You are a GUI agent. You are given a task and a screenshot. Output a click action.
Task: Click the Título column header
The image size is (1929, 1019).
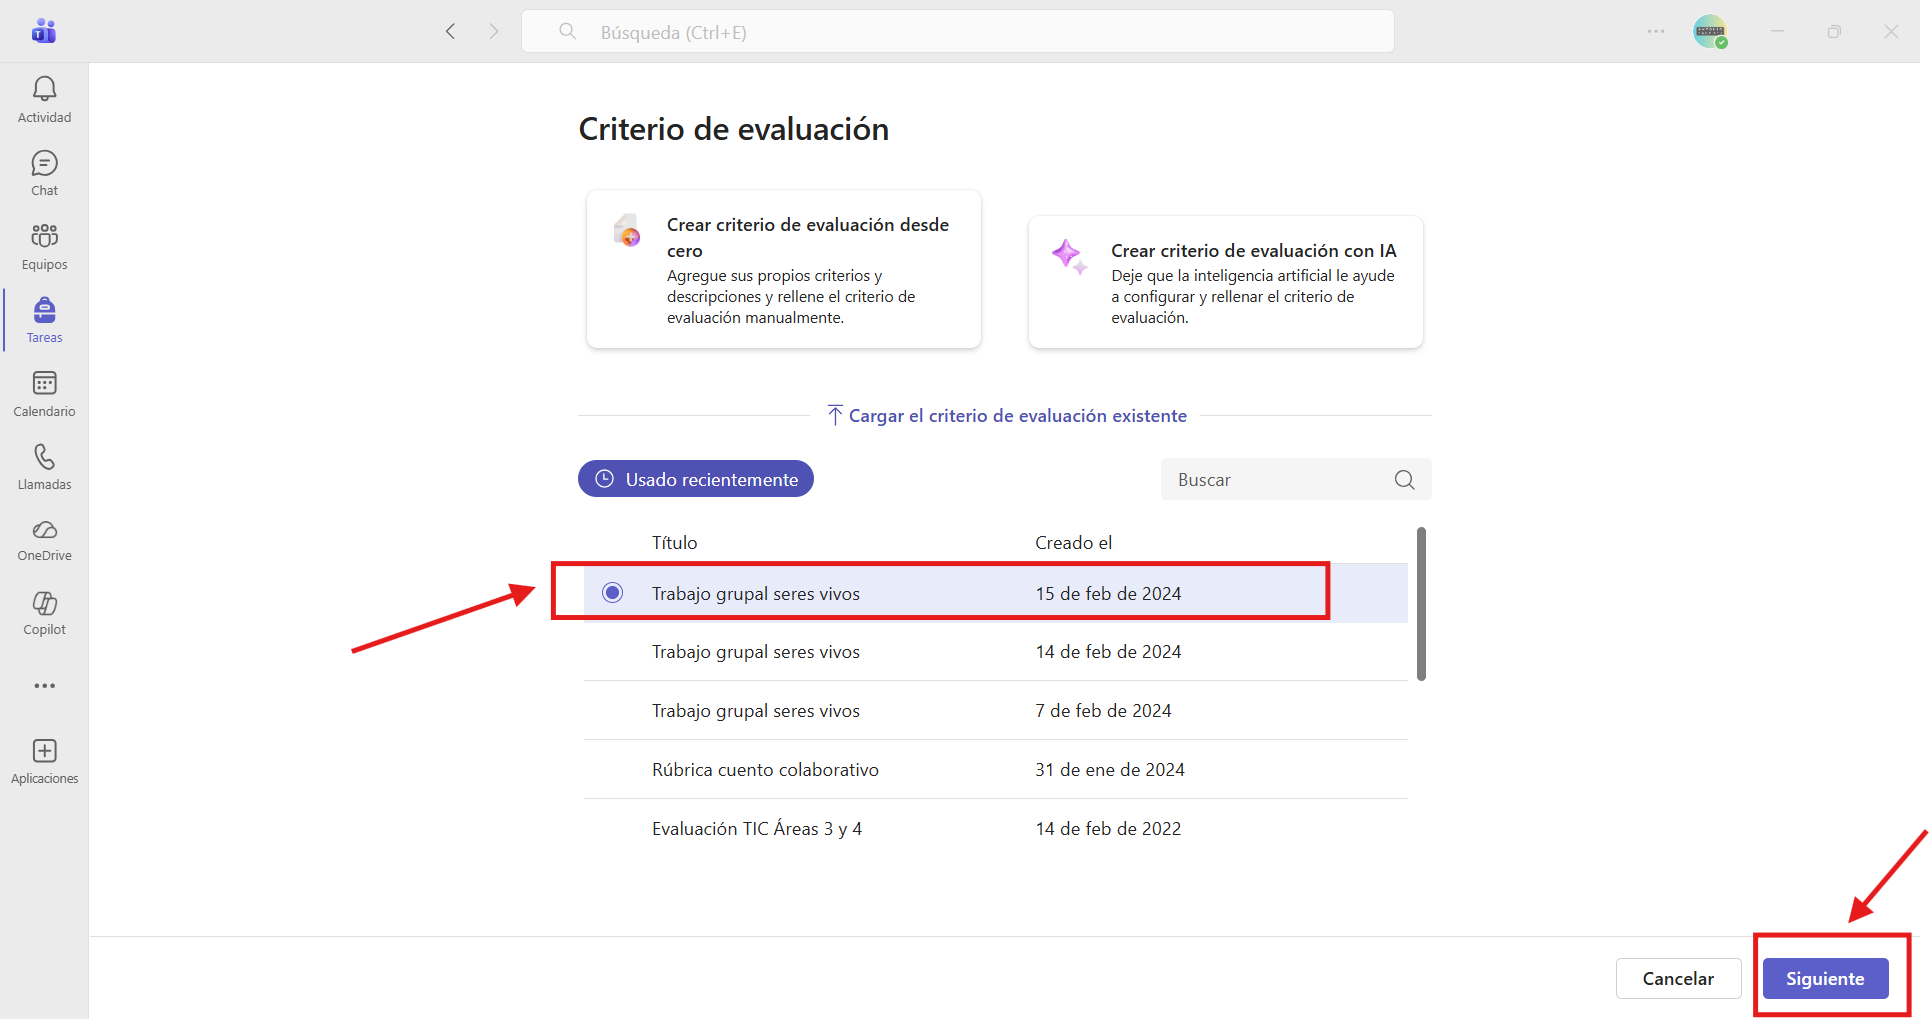point(675,542)
